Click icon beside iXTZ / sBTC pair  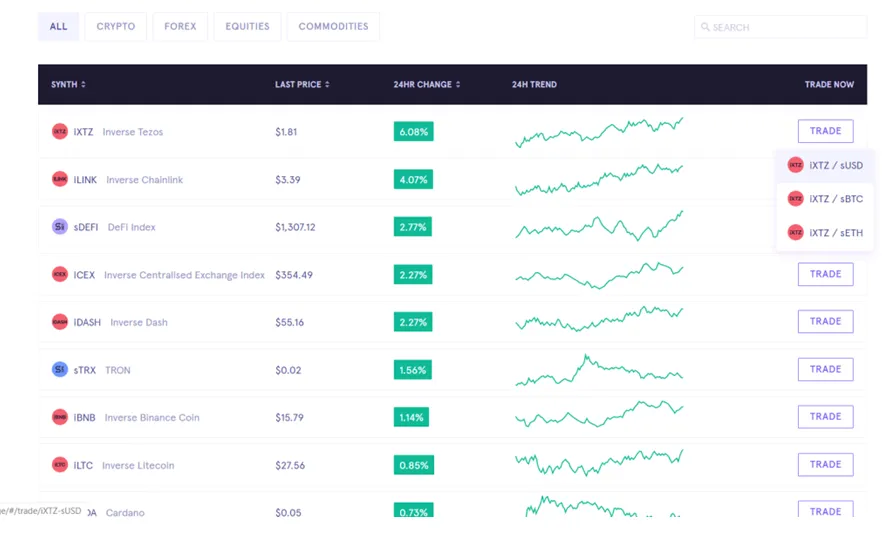(796, 199)
